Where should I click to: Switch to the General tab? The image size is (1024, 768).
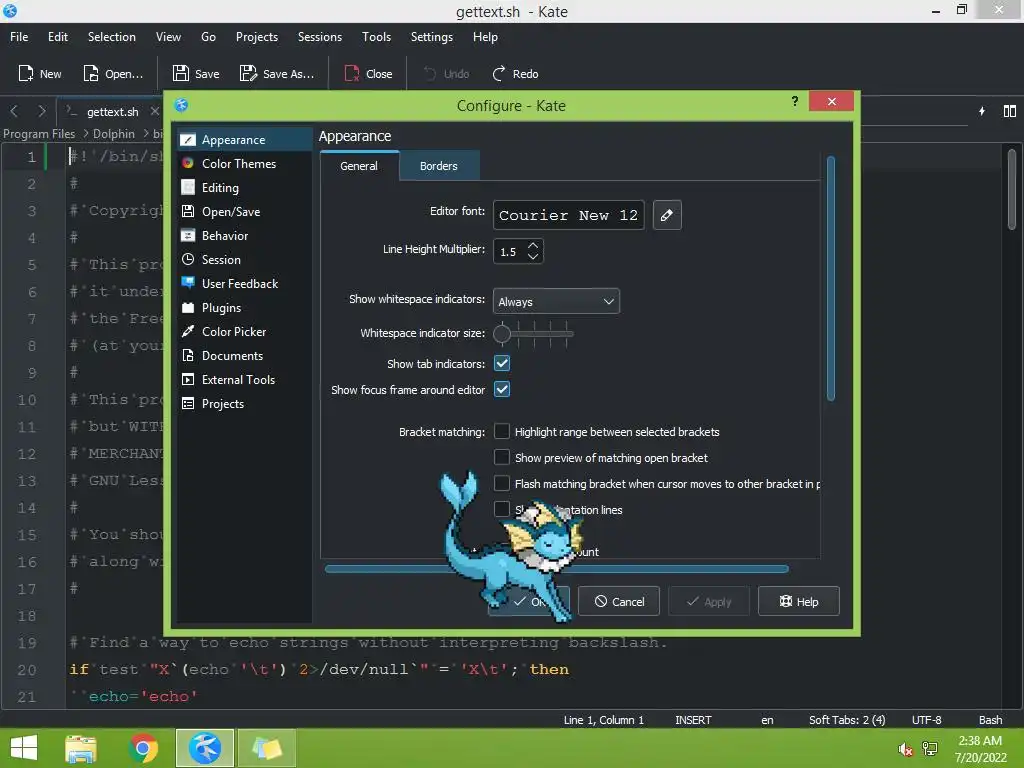click(x=359, y=166)
